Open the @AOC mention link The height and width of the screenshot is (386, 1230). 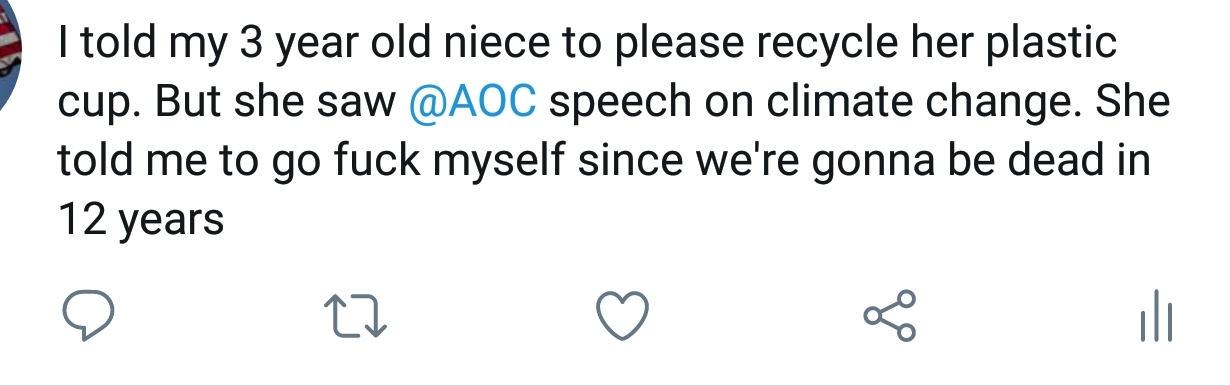click(475, 104)
